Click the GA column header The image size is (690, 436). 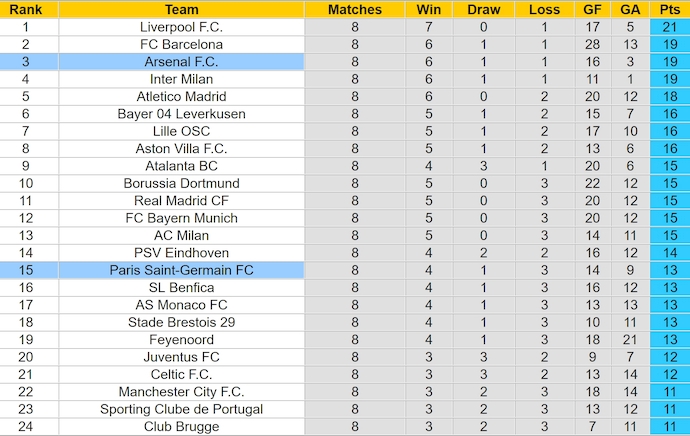(629, 9)
